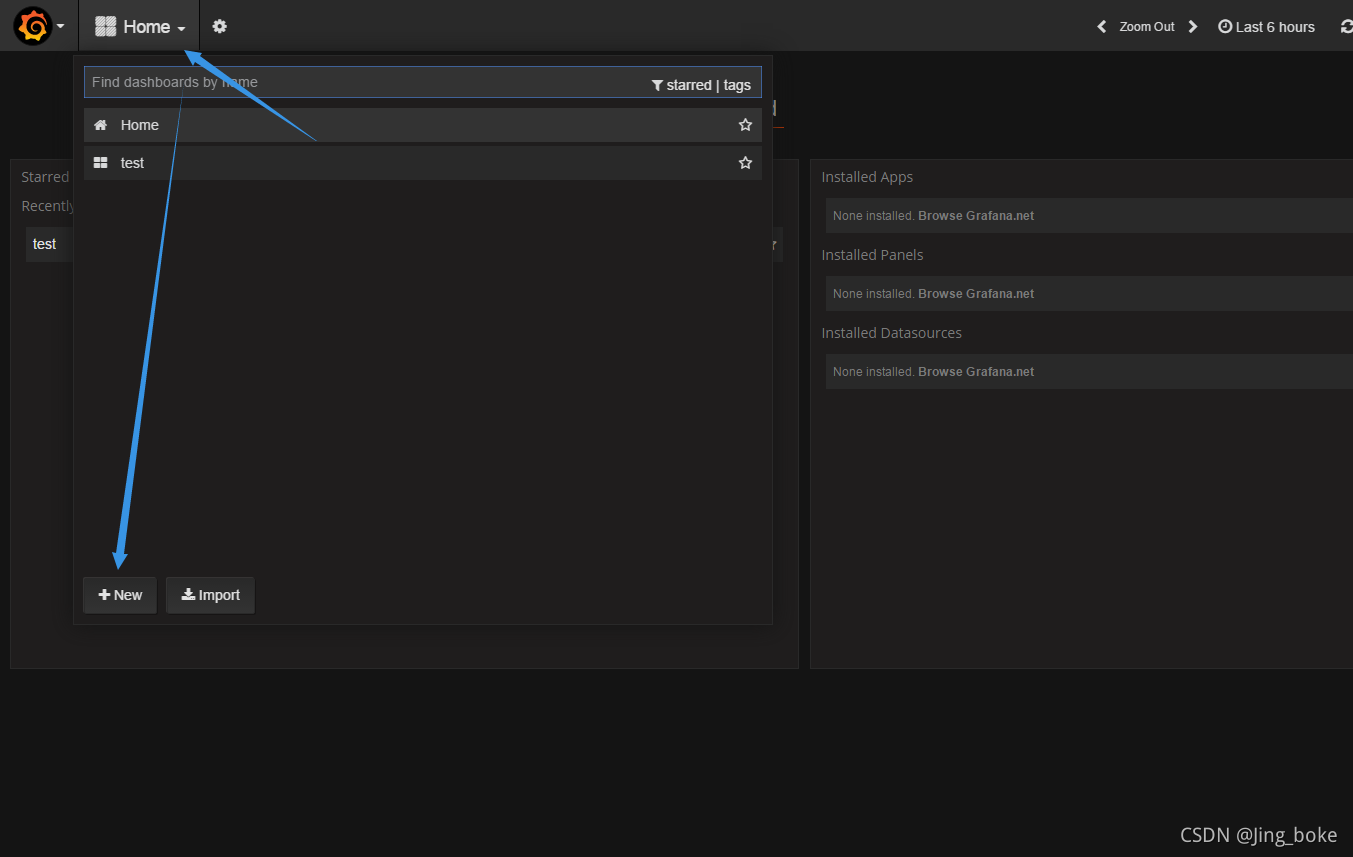Refresh the dashboard with refresh icon
The width and height of the screenshot is (1353, 857).
(1346, 27)
